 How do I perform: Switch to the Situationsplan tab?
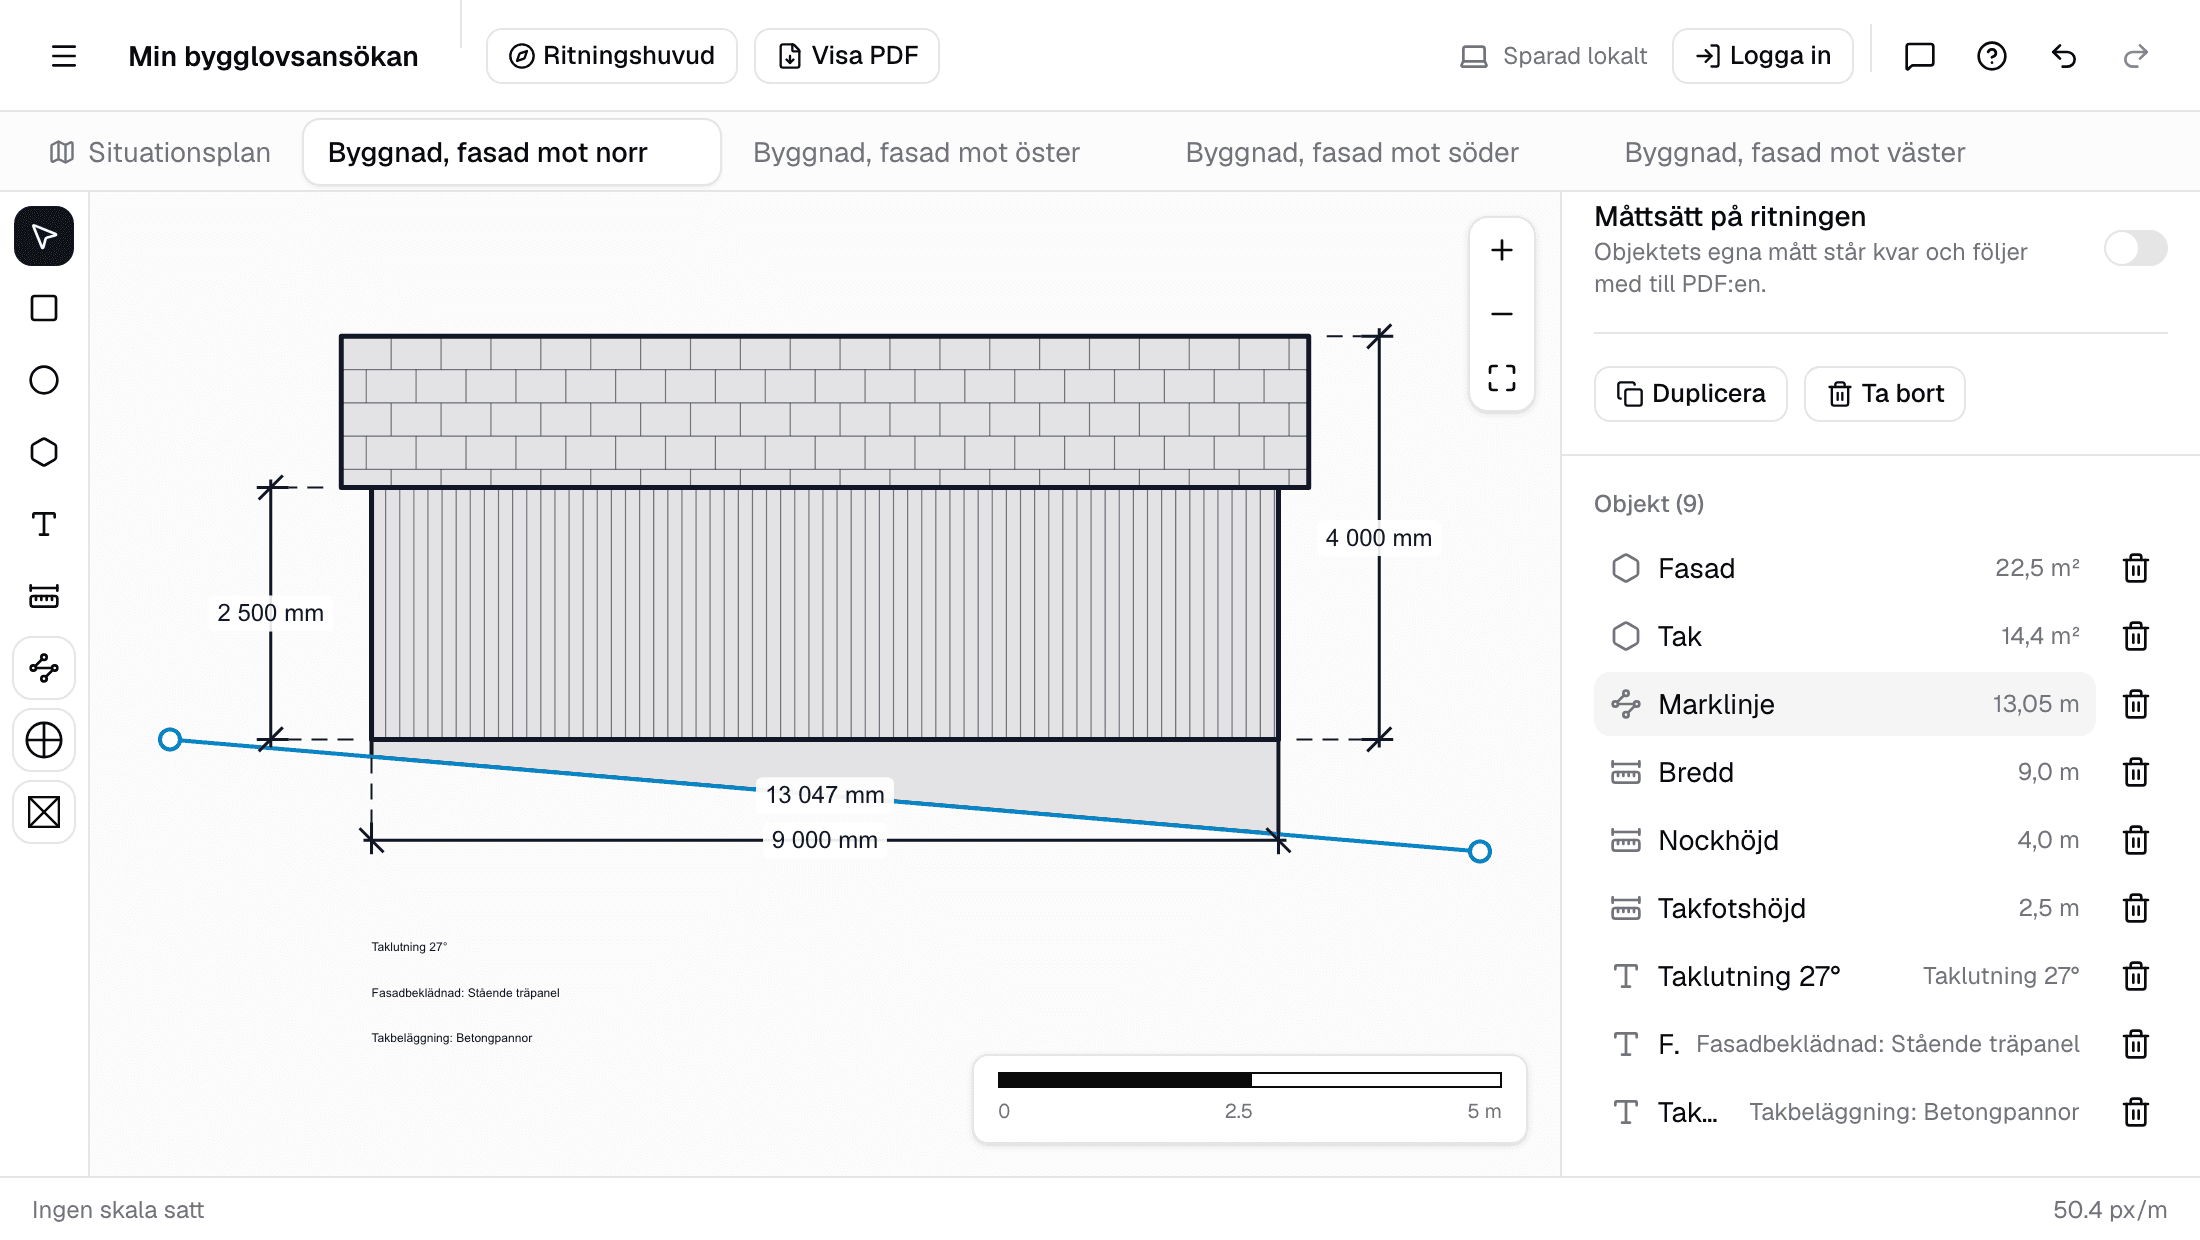coord(160,152)
